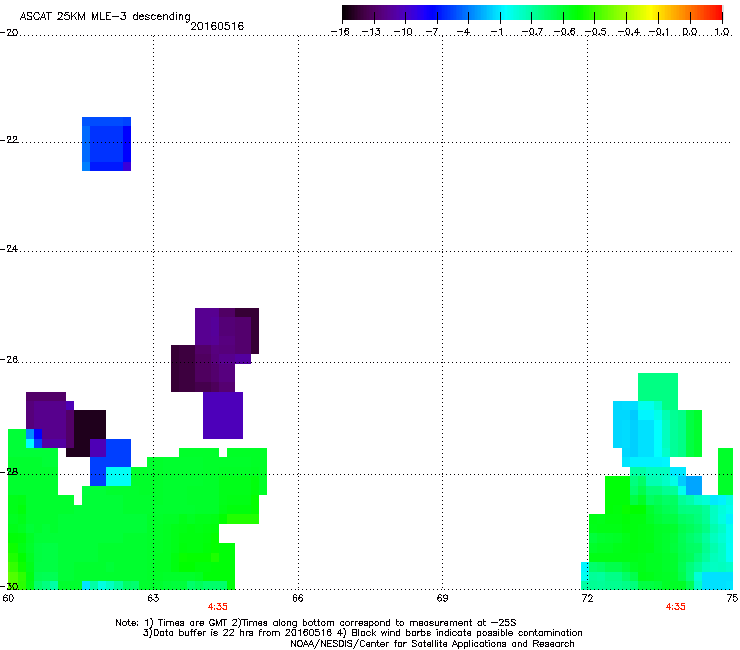Click the color bar label '-13'
This screenshot has width=740, height=650.
tap(371, 32)
